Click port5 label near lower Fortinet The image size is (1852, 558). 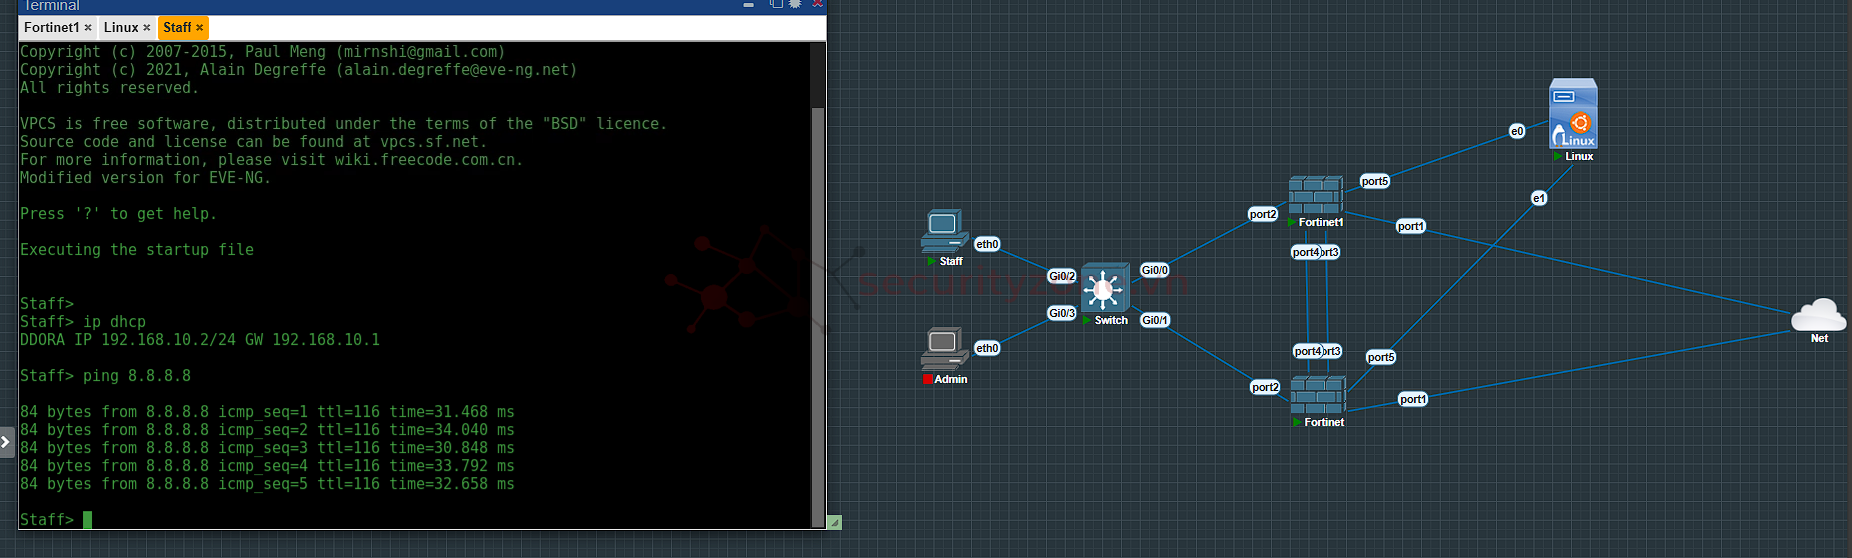coord(1381,357)
